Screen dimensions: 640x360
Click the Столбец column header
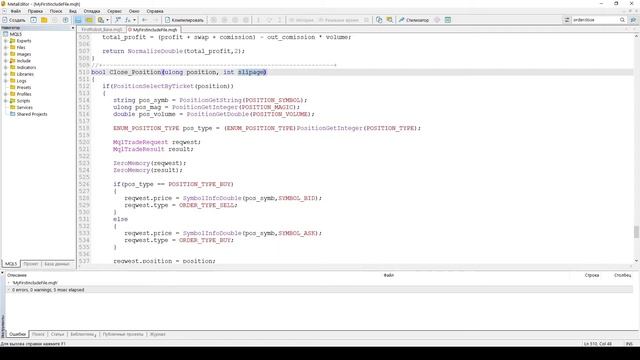[x=622, y=275]
